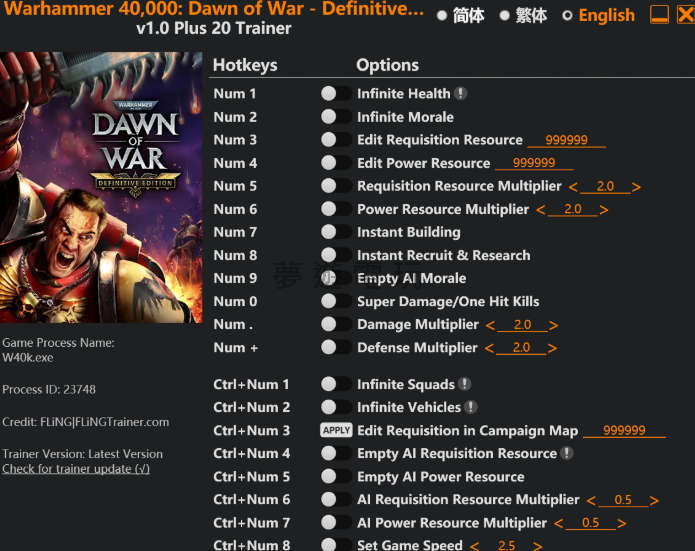Screen dimensions: 695x551
Task: Click the Ctrl+Num 6 hotkey label
Action: click(251, 499)
